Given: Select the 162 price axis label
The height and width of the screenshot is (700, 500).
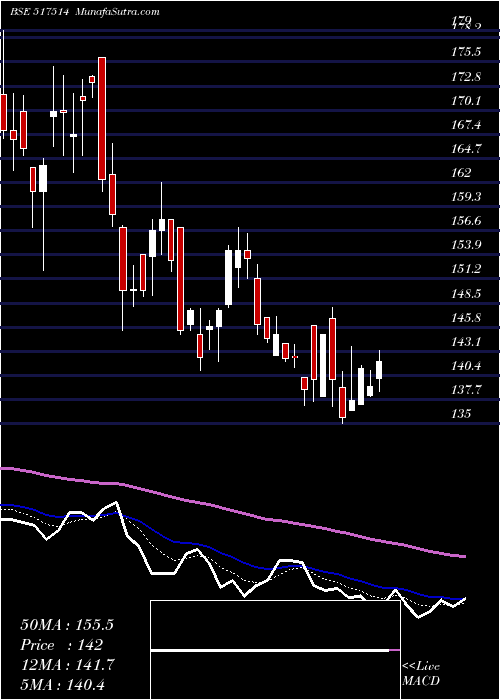Looking at the screenshot, I should pos(461,173).
